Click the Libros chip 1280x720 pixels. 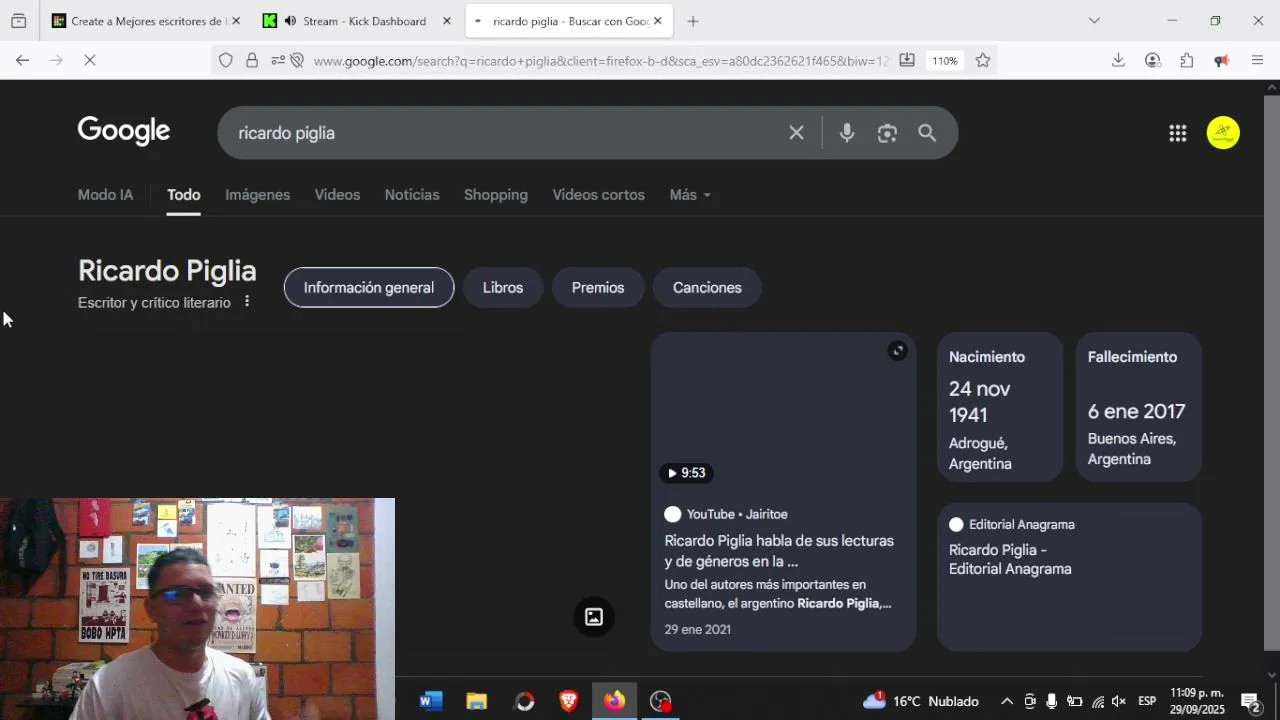(x=503, y=288)
